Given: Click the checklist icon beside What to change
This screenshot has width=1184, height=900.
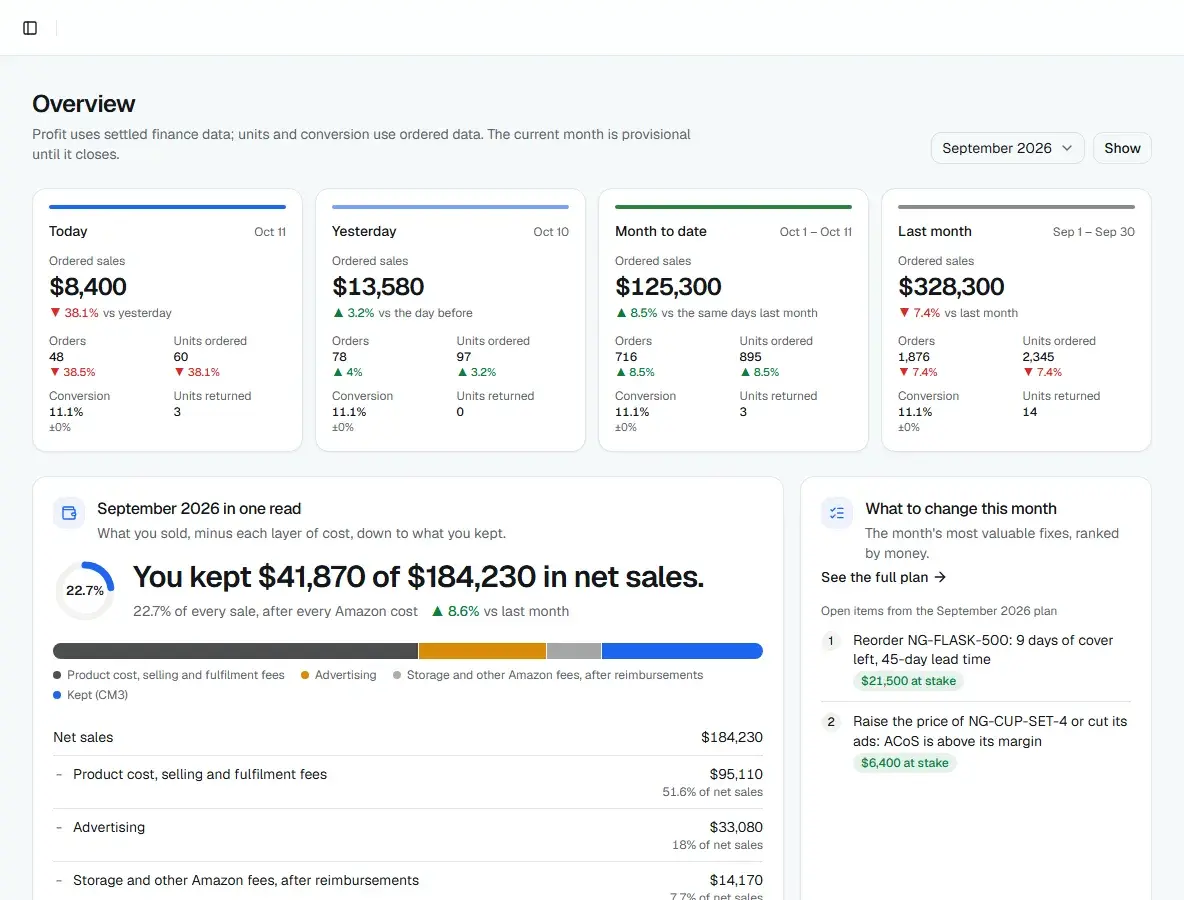Looking at the screenshot, I should pyautogui.click(x=837, y=513).
